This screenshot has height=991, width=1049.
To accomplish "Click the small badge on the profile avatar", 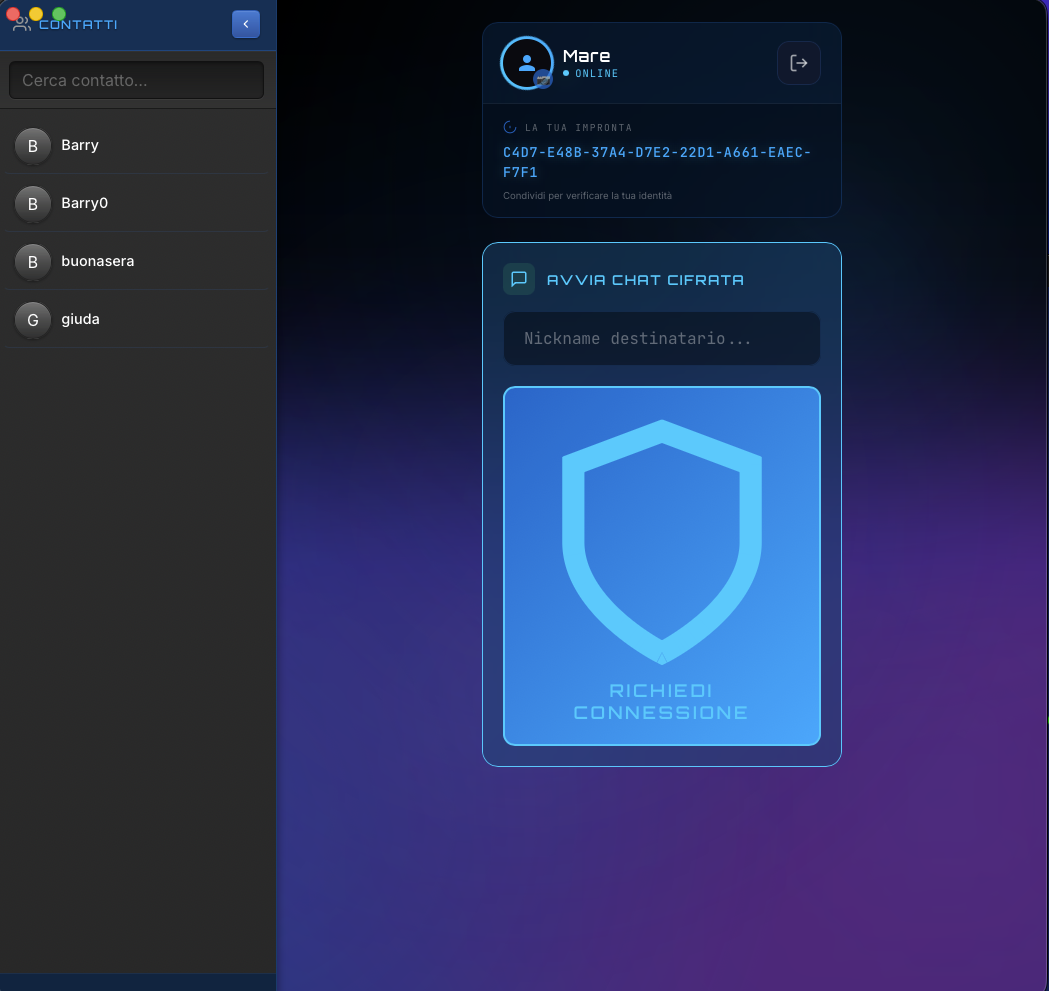I will [x=543, y=79].
